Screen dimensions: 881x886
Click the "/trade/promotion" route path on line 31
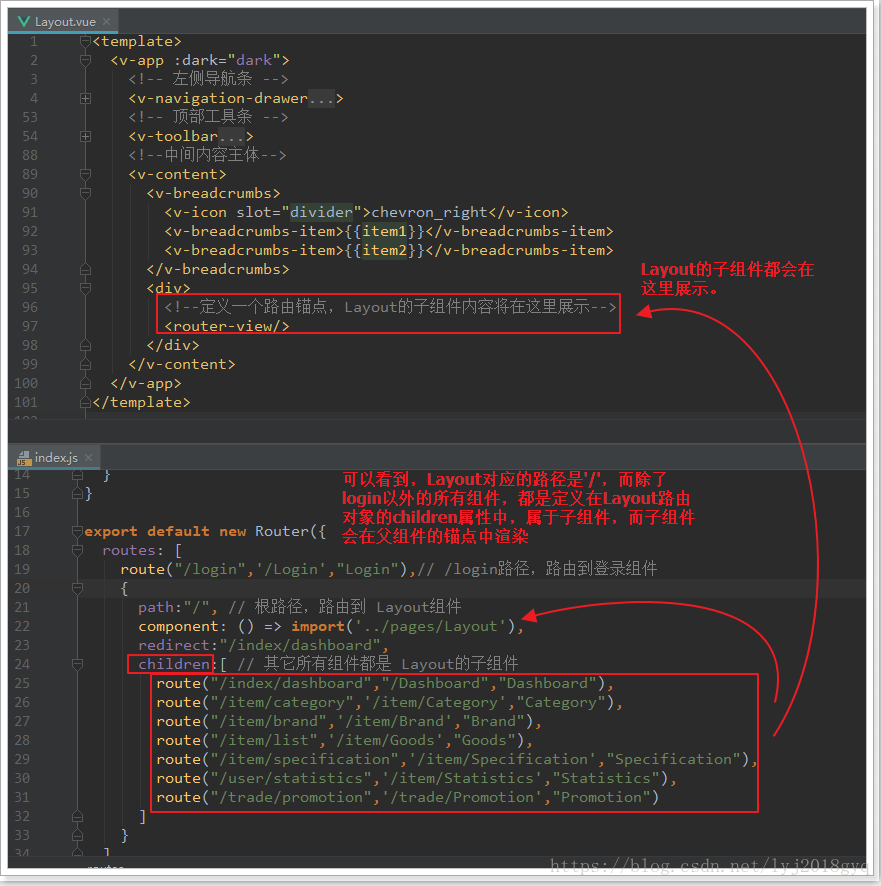[290, 797]
